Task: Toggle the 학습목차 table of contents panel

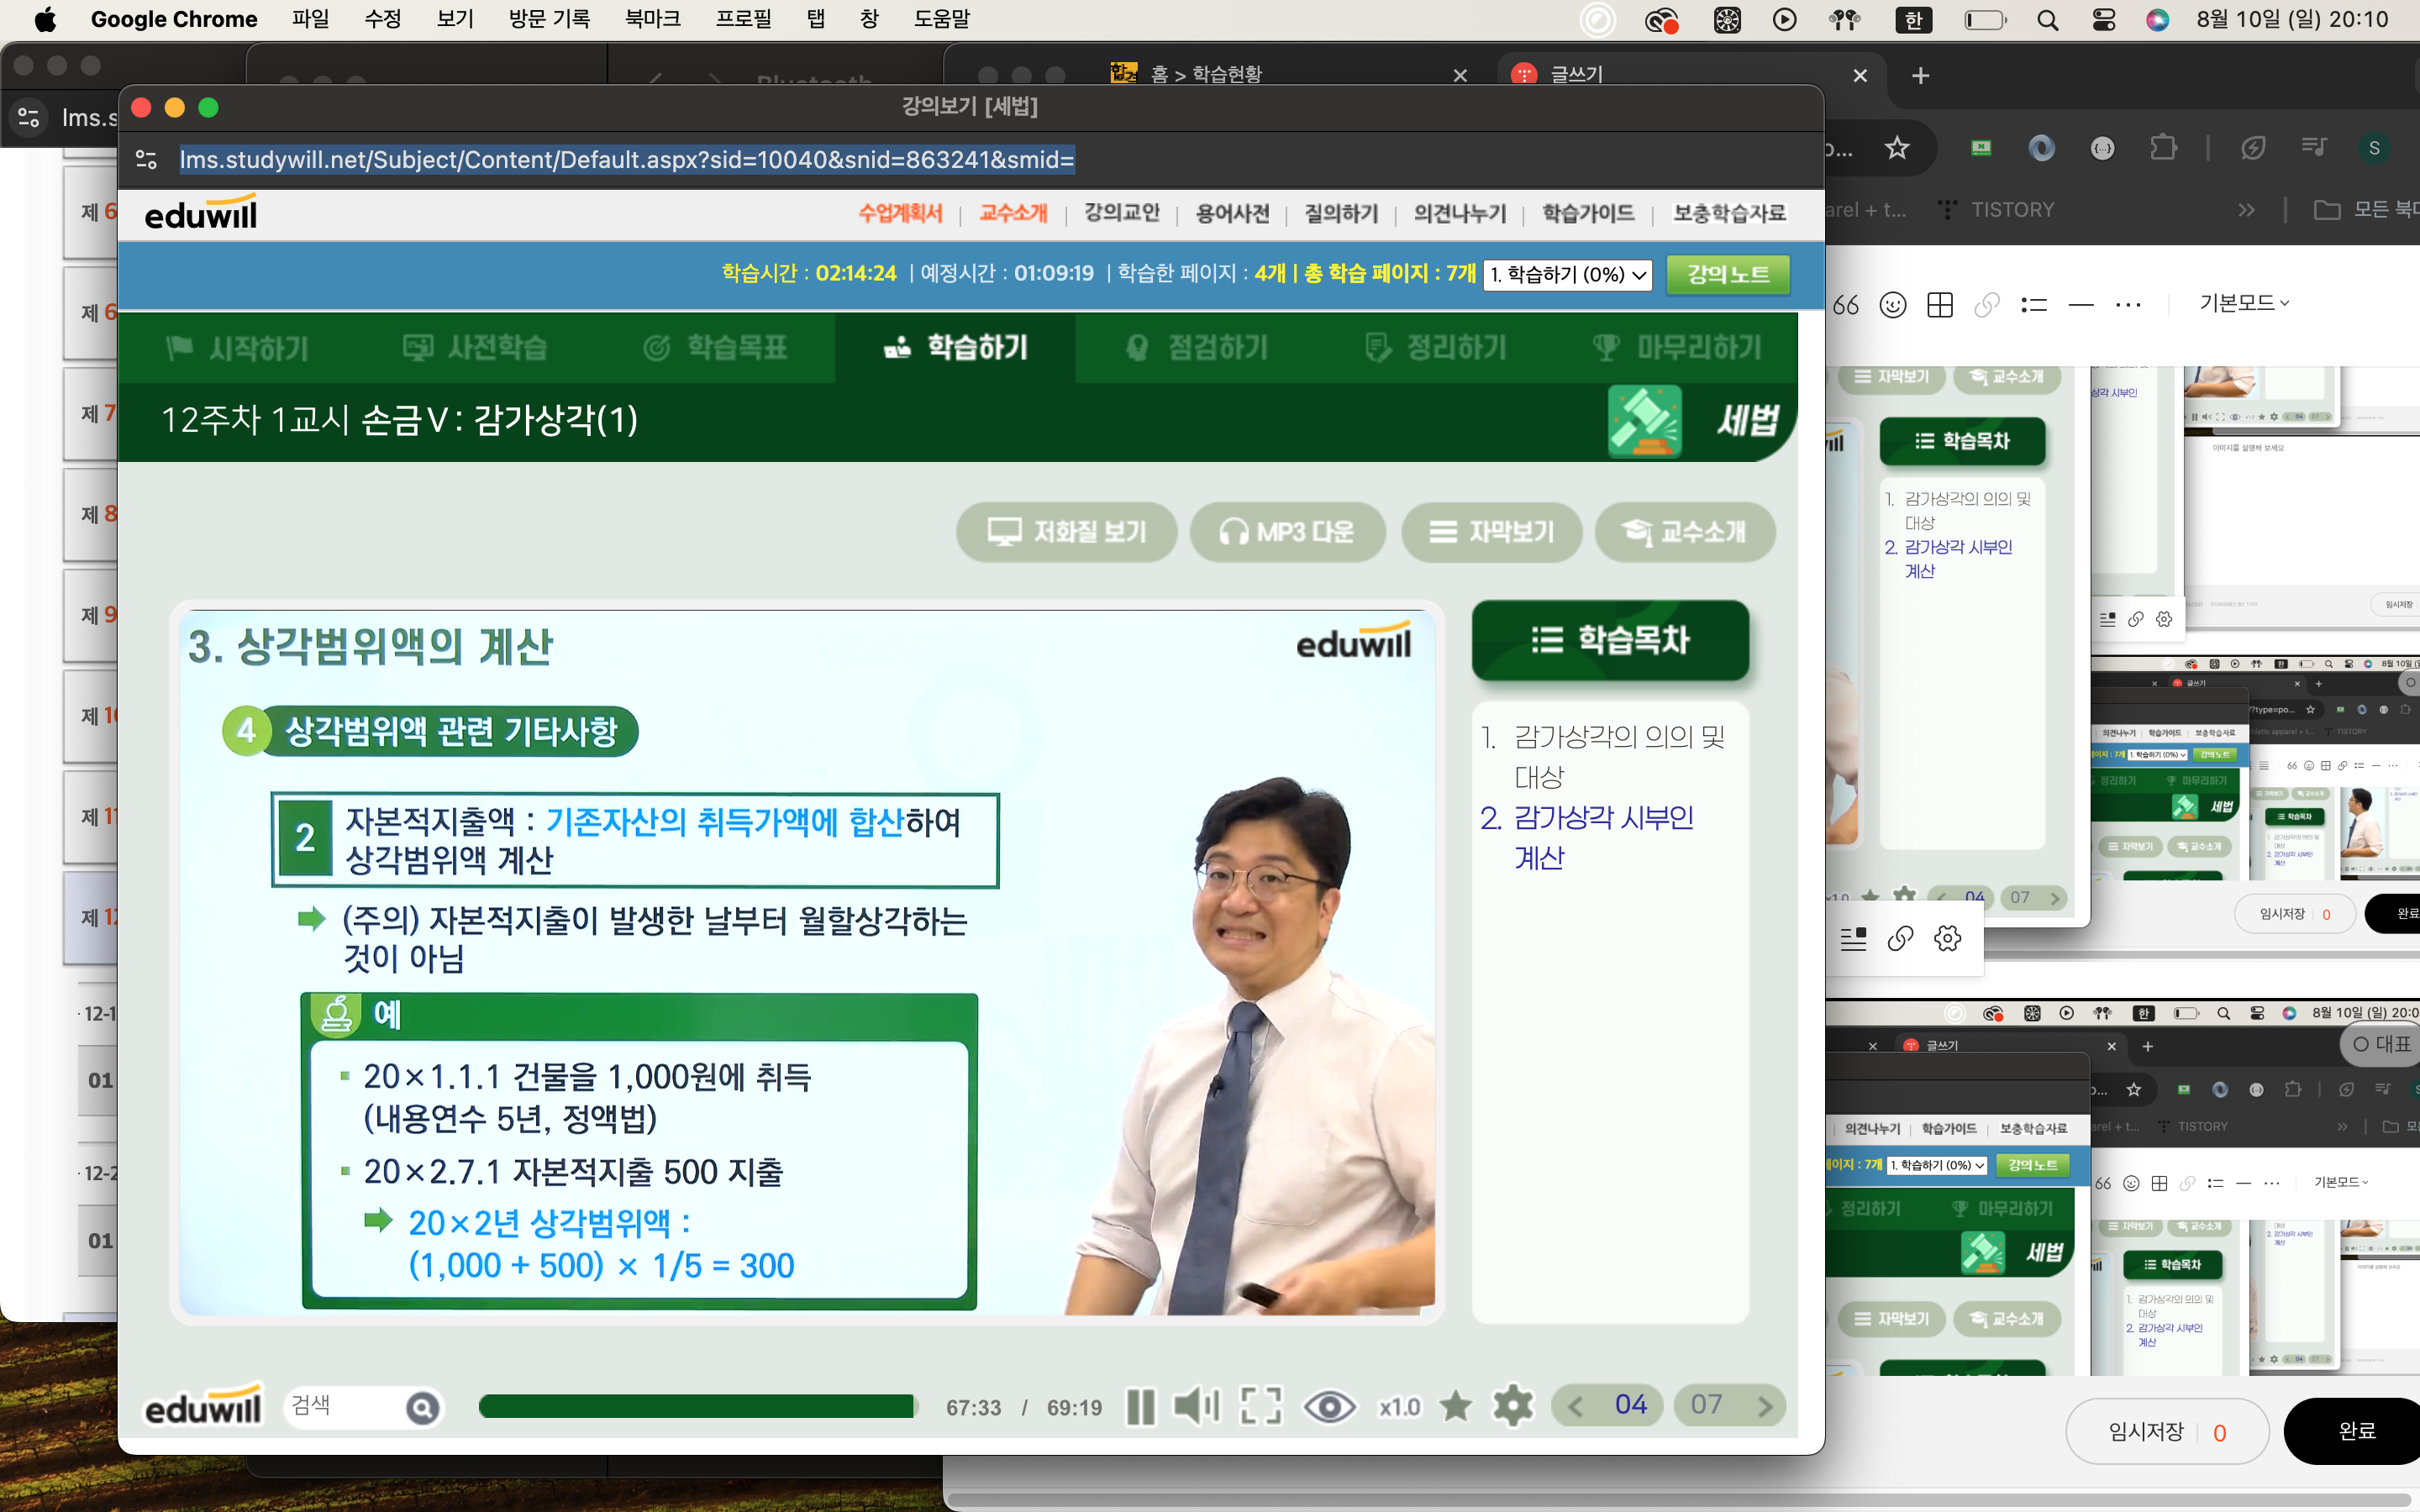Action: [1610, 640]
